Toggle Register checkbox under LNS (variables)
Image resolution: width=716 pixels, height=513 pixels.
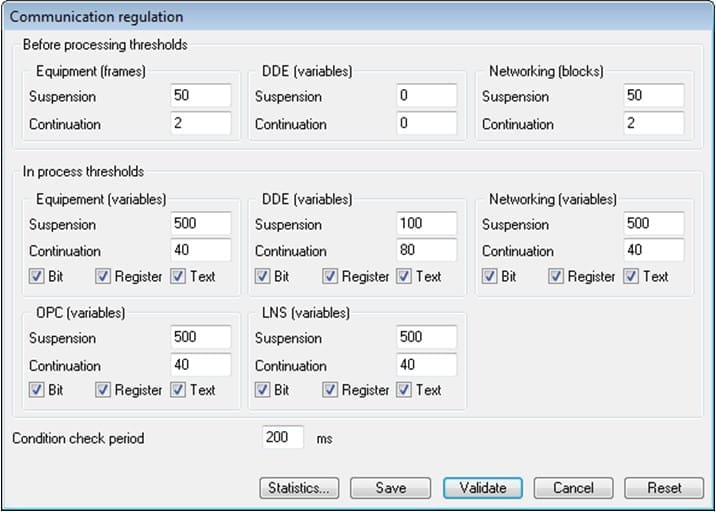pos(329,390)
